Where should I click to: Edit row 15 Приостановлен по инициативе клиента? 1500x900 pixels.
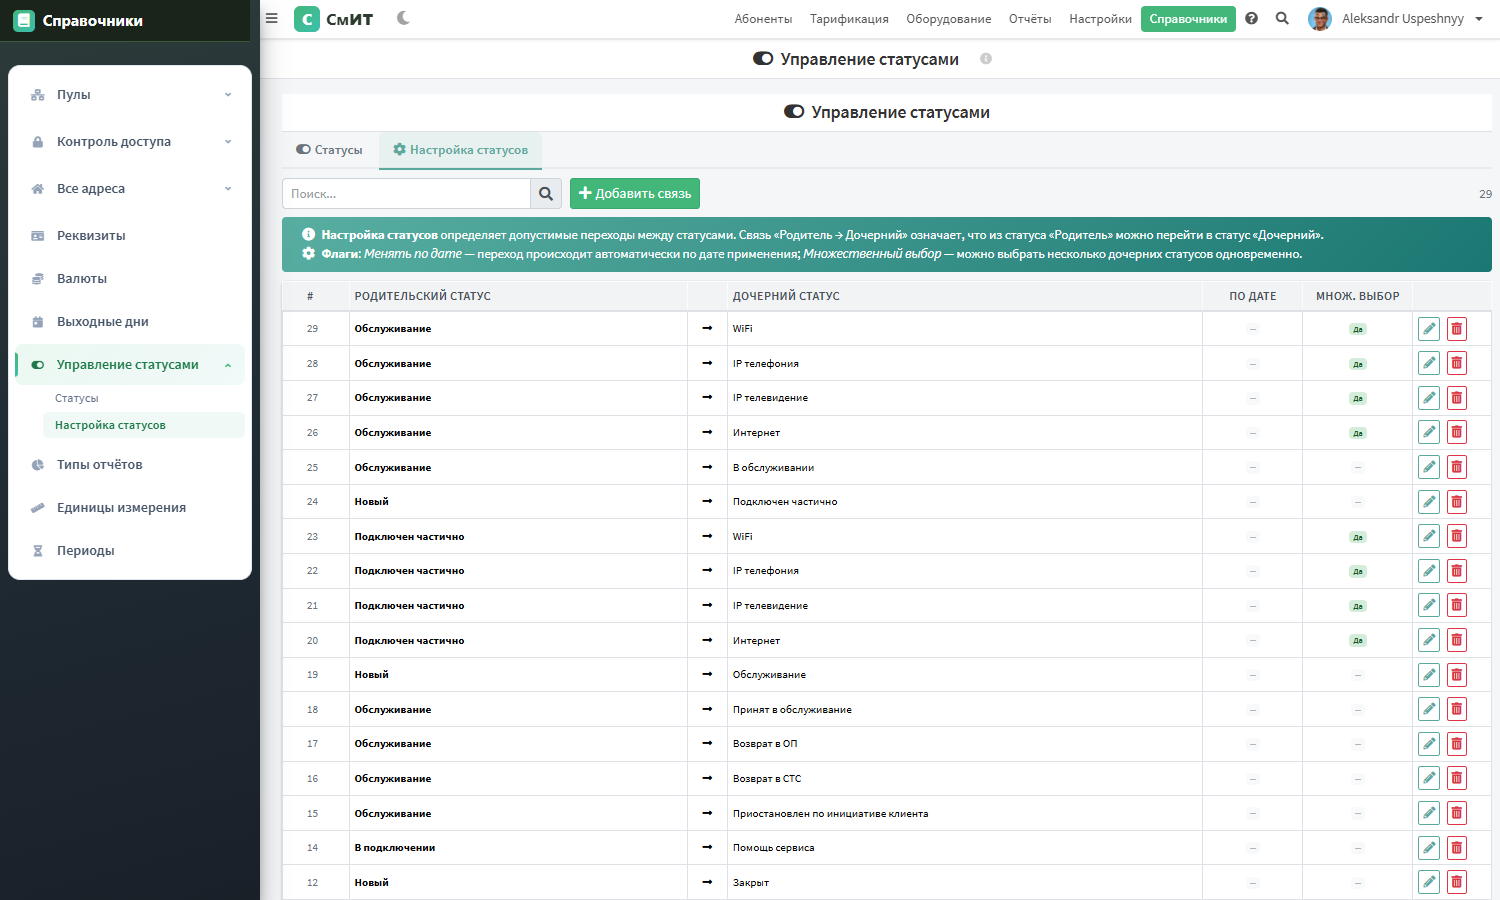click(x=1429, y=813)
